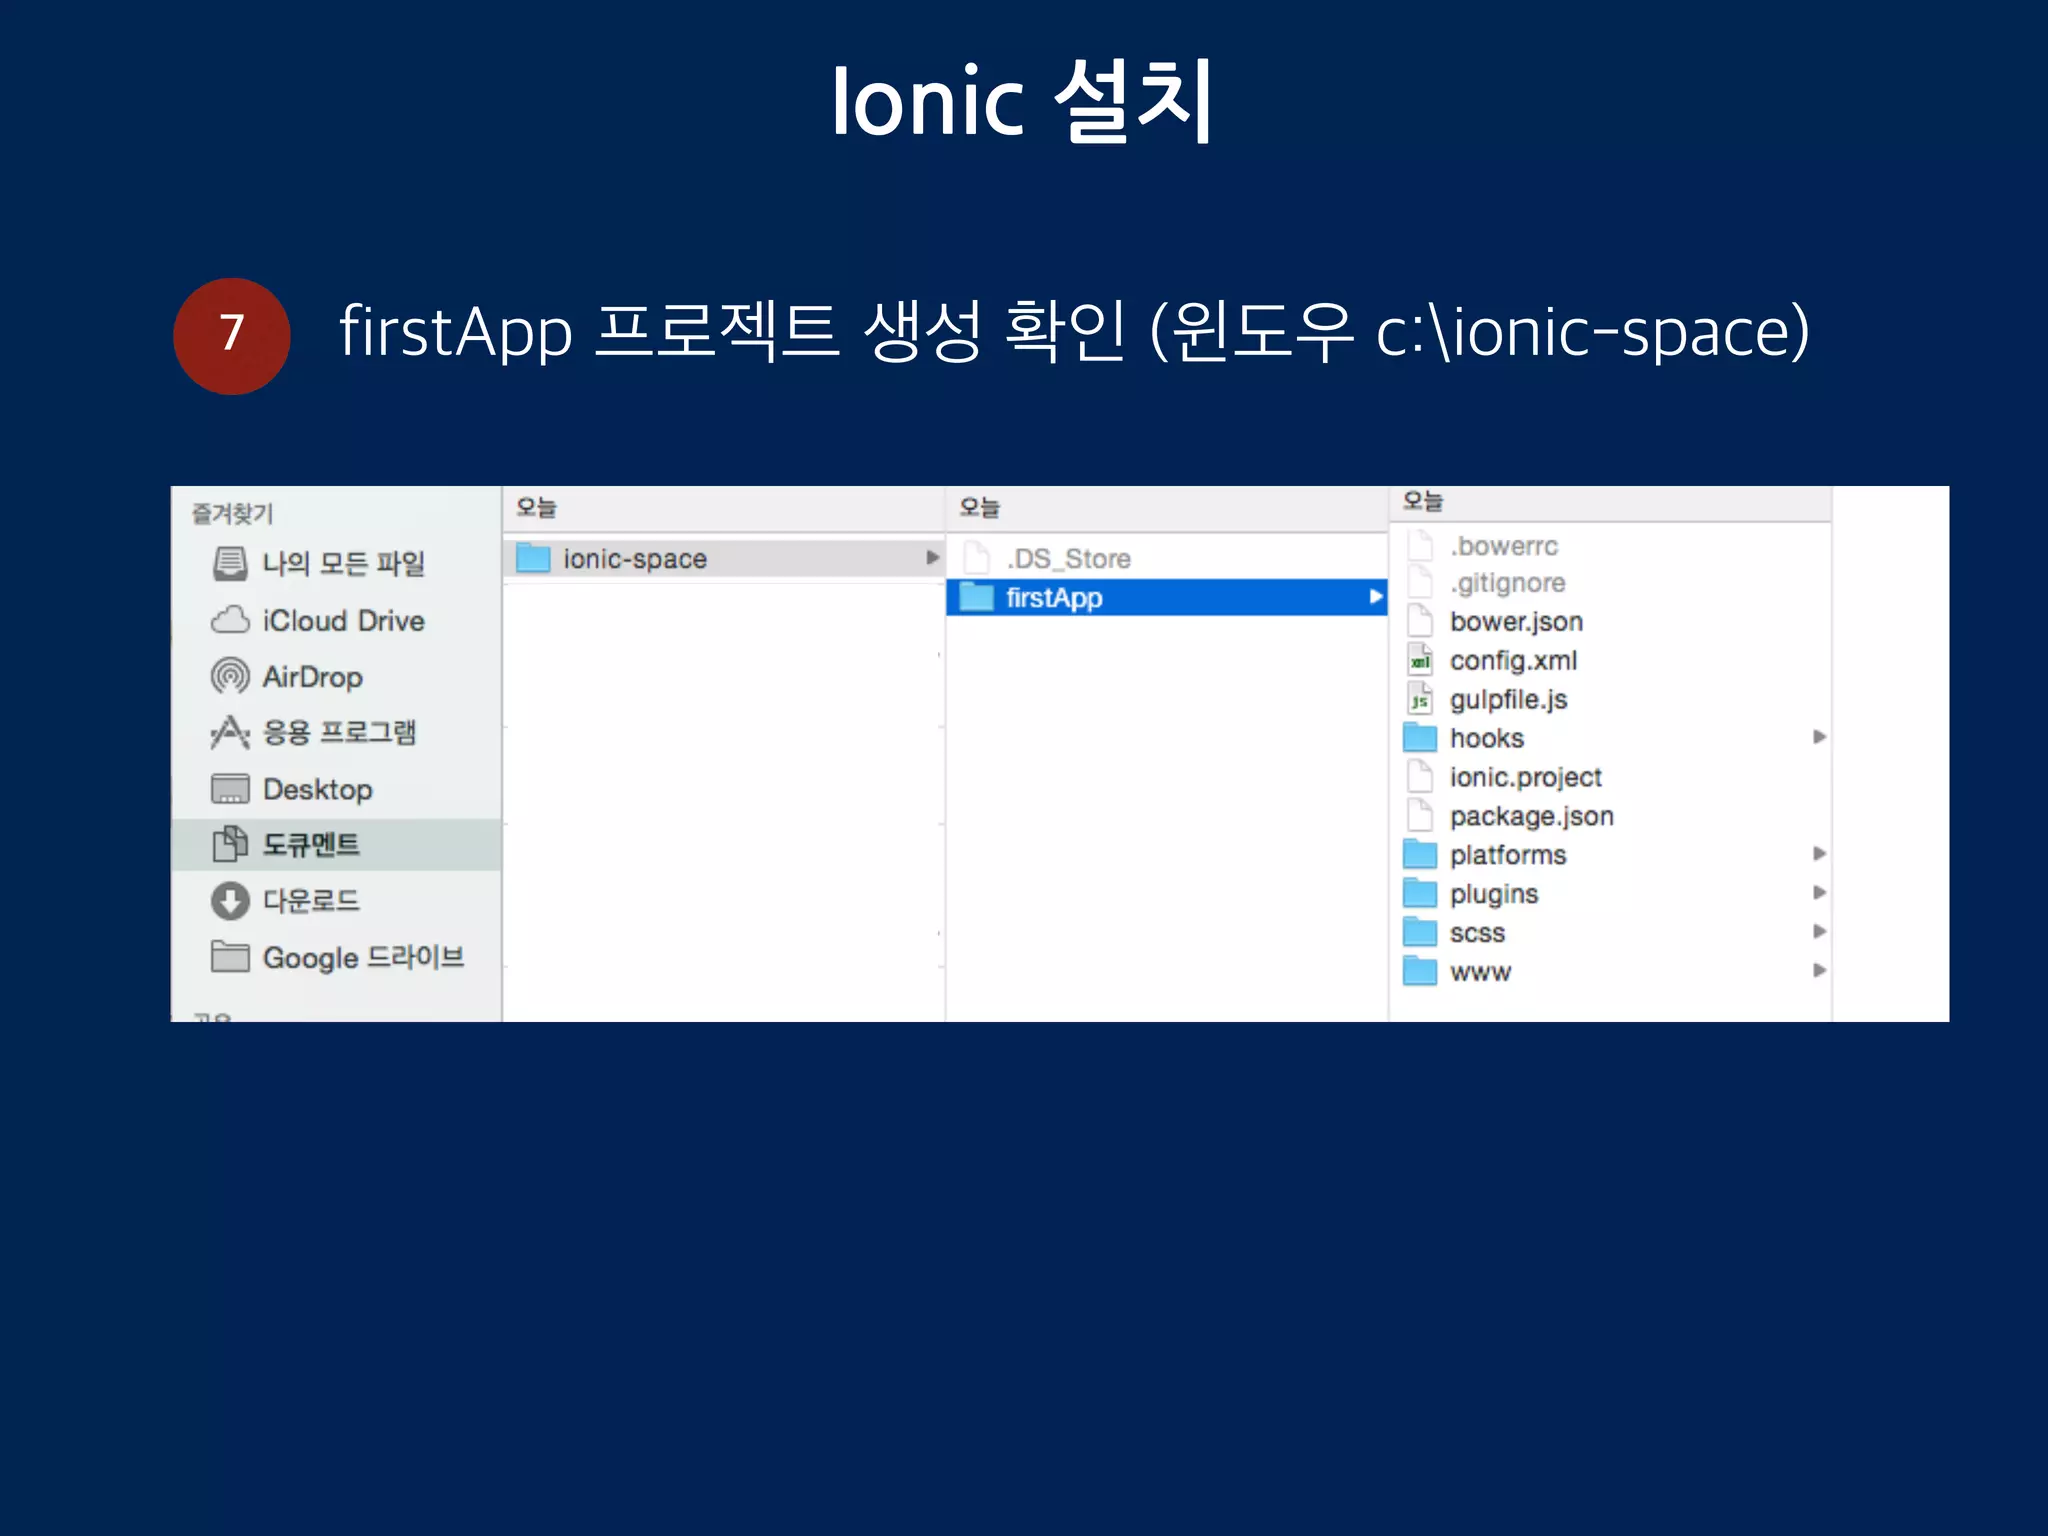The width and height of the screenshot is (2048, 1536).
Task: Select the scss folder
Action: pyautogui.click(x=1477, y=933)
